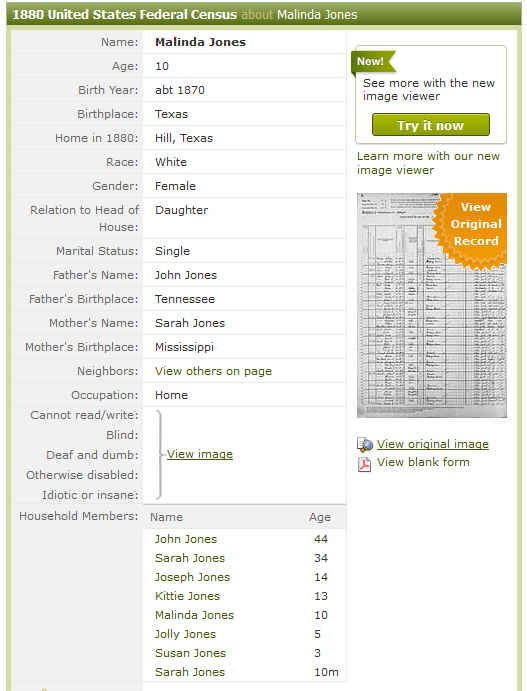The image size is (527, 691).
Task: Open View others on page neighbors link
Action: tap(213, 371)
